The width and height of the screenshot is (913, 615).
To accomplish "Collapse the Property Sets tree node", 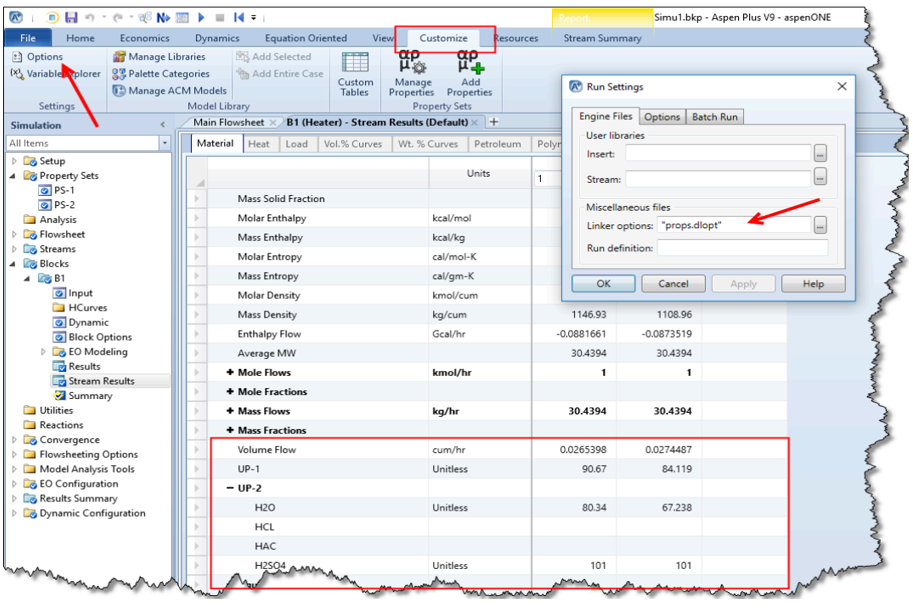I will point(13,175).
